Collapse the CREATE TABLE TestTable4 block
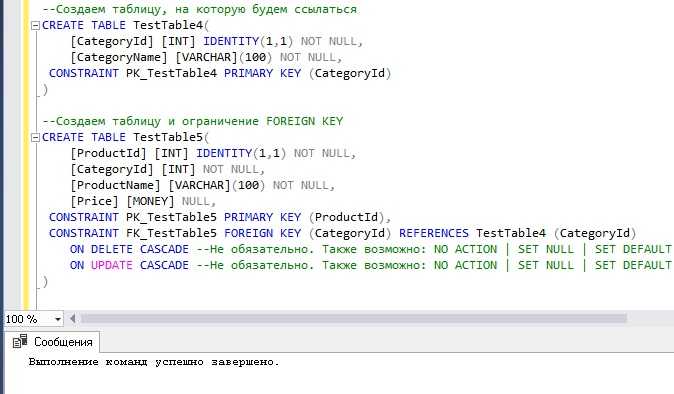674x394 pixels. click(36, 26)
